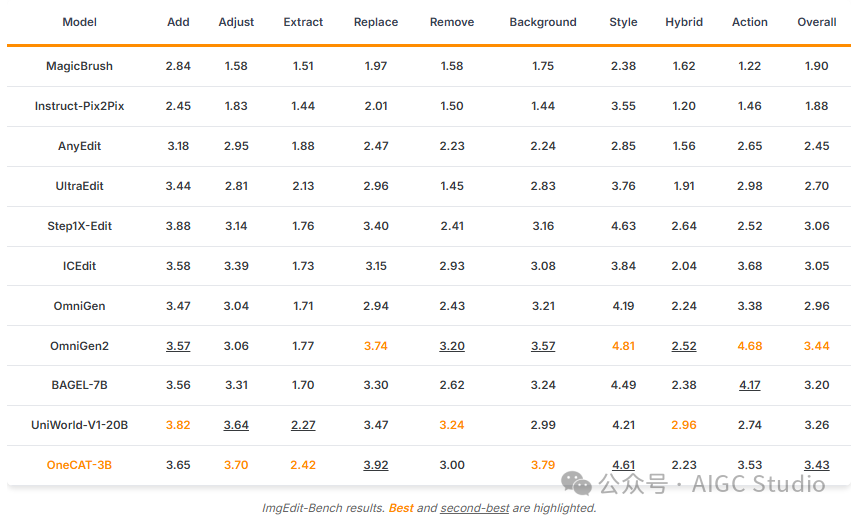
Task: Click UltraEdit Overall score 2.70
Action: (x=817, y=186)
